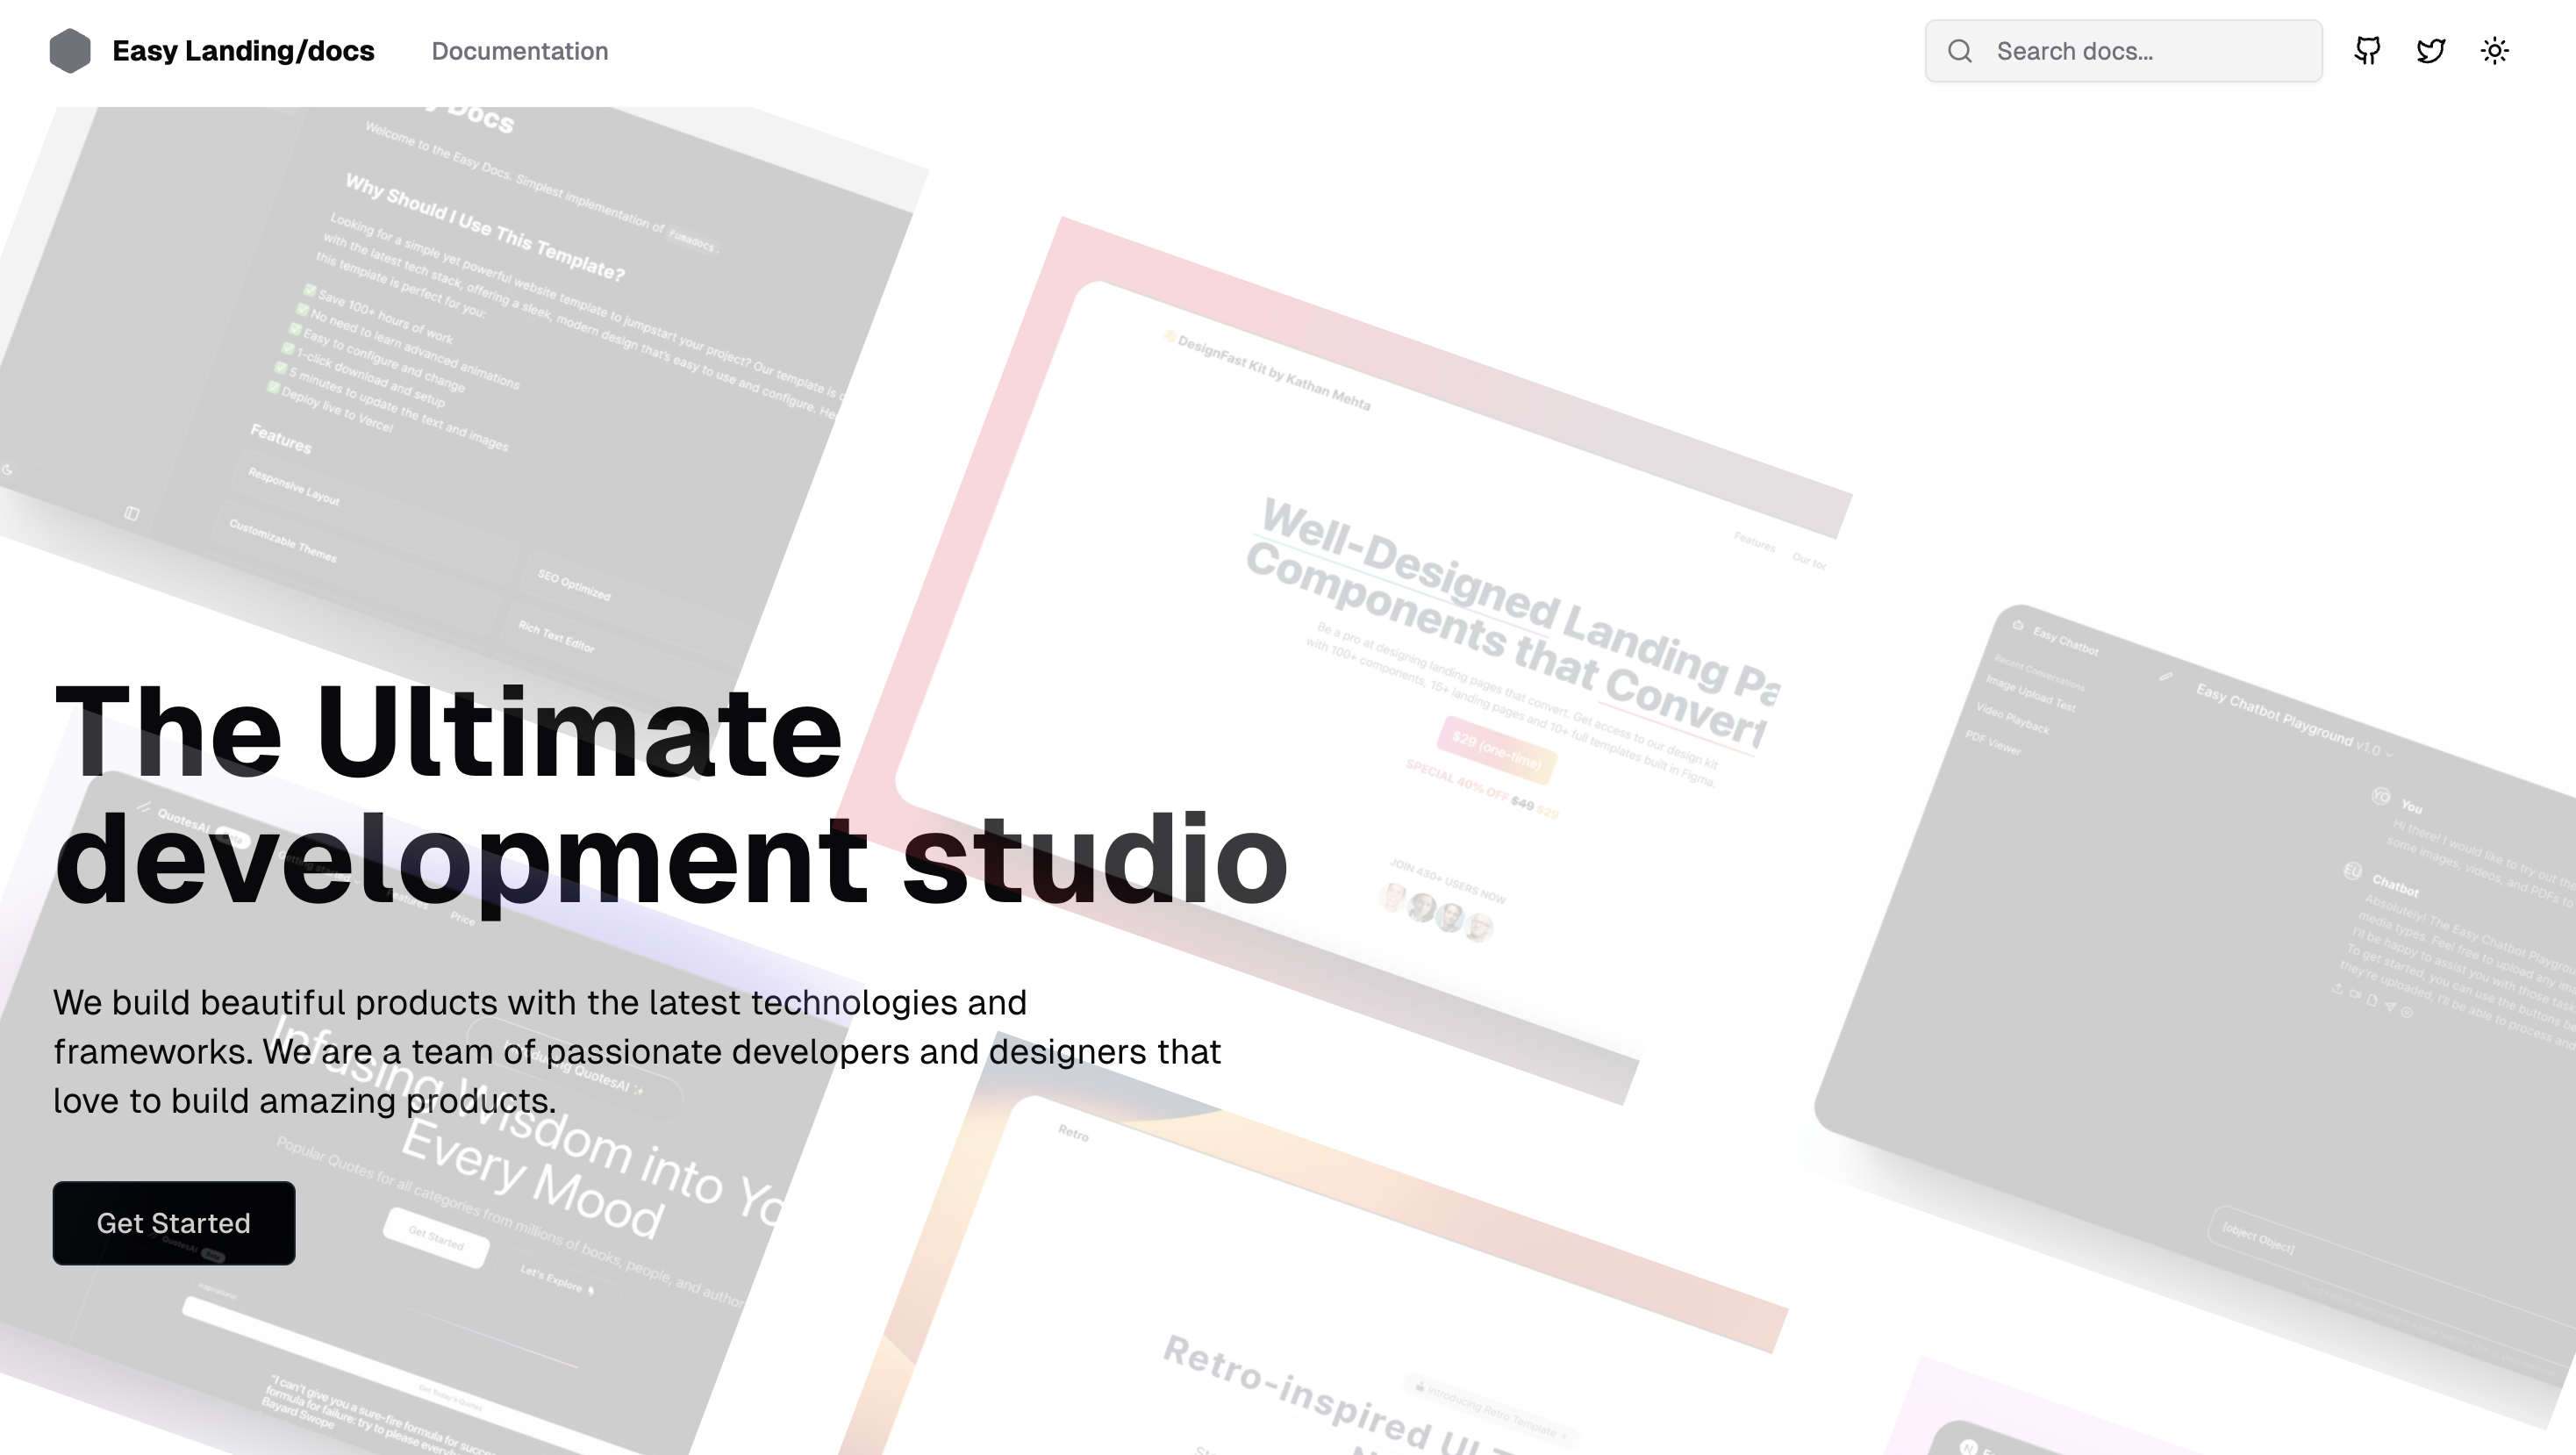Open the Documentation nav item
The width and height of the screenshot is (2576, 1455).
click(519, 51)
